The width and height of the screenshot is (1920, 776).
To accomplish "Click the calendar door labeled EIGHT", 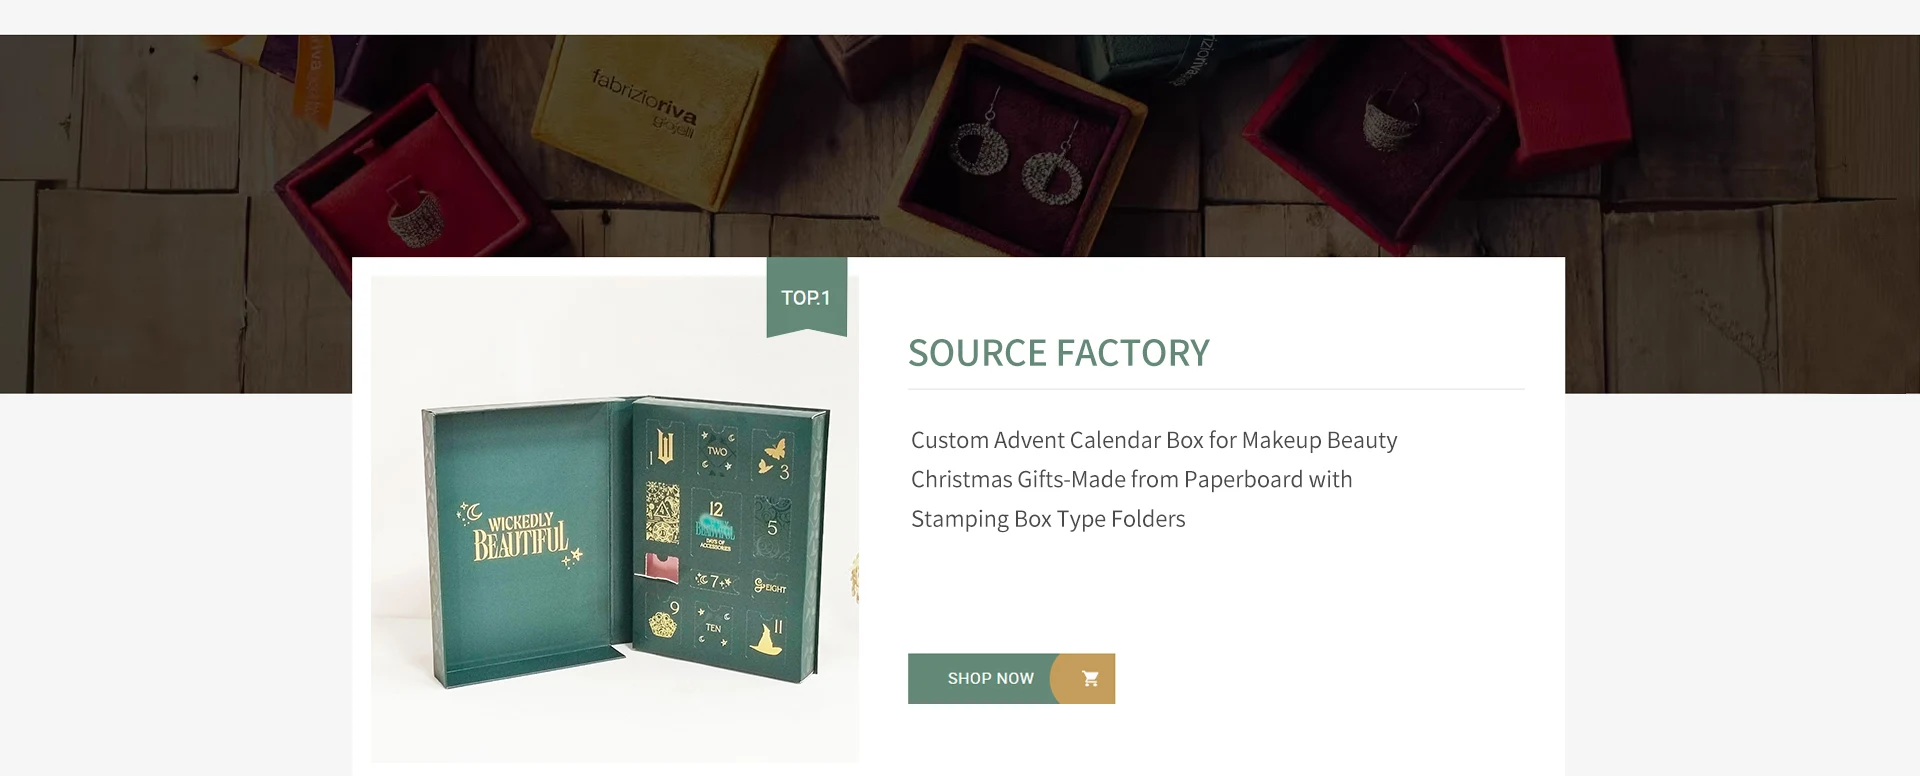I will tap(771, 586).
